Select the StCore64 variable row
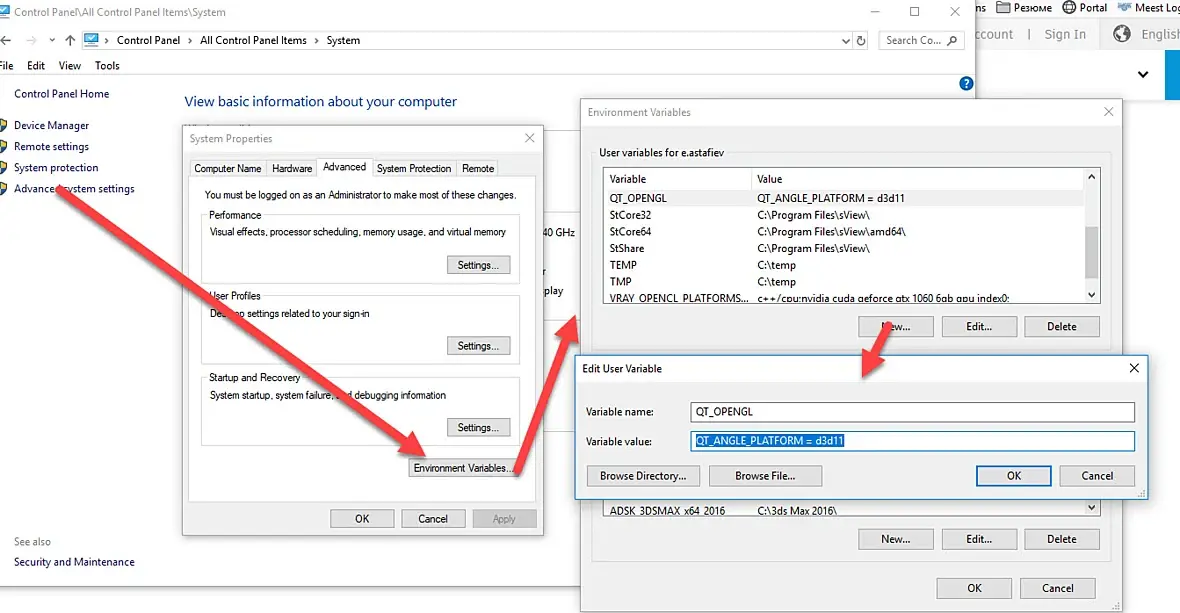Screen dimensions: 1180x613 click(843, 232)
